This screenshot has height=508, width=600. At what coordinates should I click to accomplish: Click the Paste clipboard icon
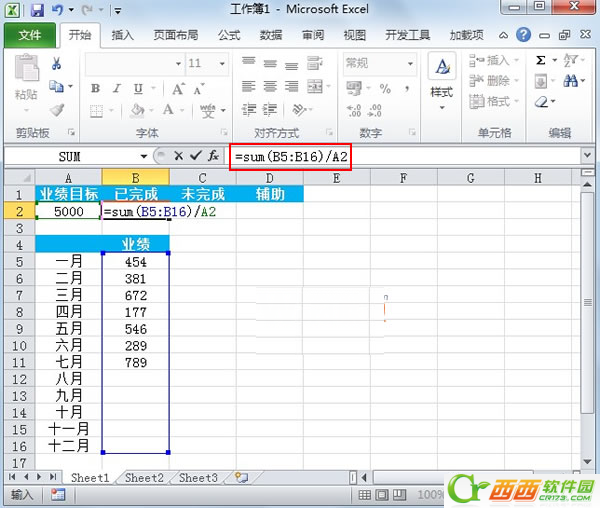[26, 68]
